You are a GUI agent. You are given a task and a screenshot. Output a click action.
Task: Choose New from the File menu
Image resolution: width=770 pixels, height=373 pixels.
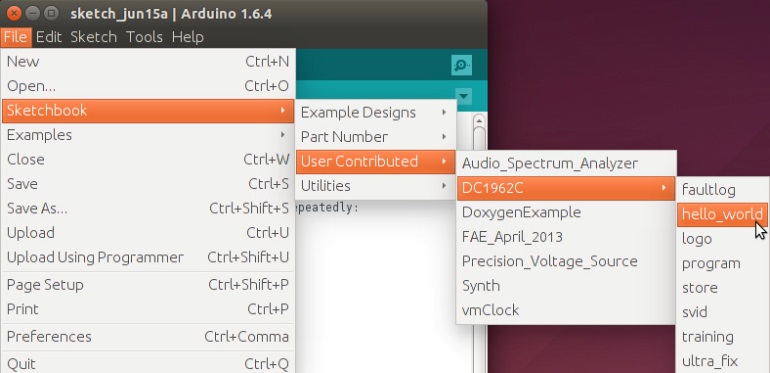point(148,61)
